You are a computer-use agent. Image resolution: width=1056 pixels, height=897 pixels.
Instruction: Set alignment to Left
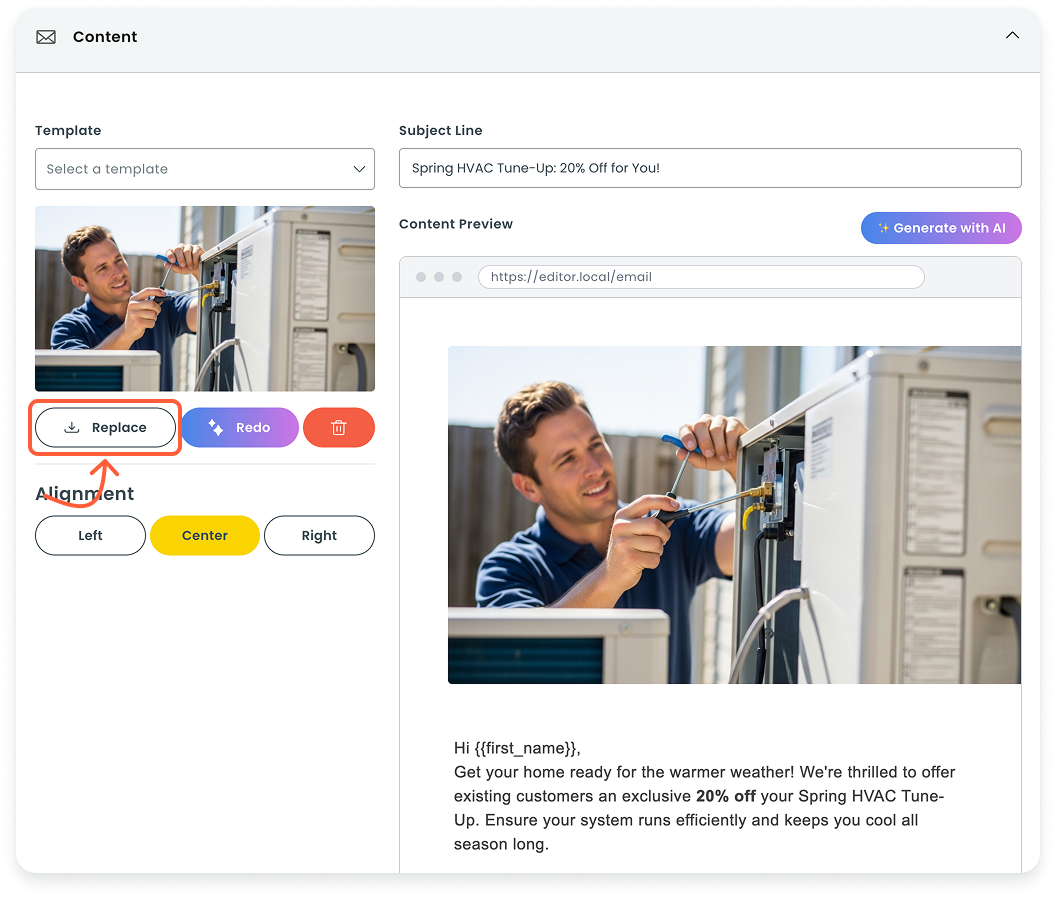coord(90,536)
